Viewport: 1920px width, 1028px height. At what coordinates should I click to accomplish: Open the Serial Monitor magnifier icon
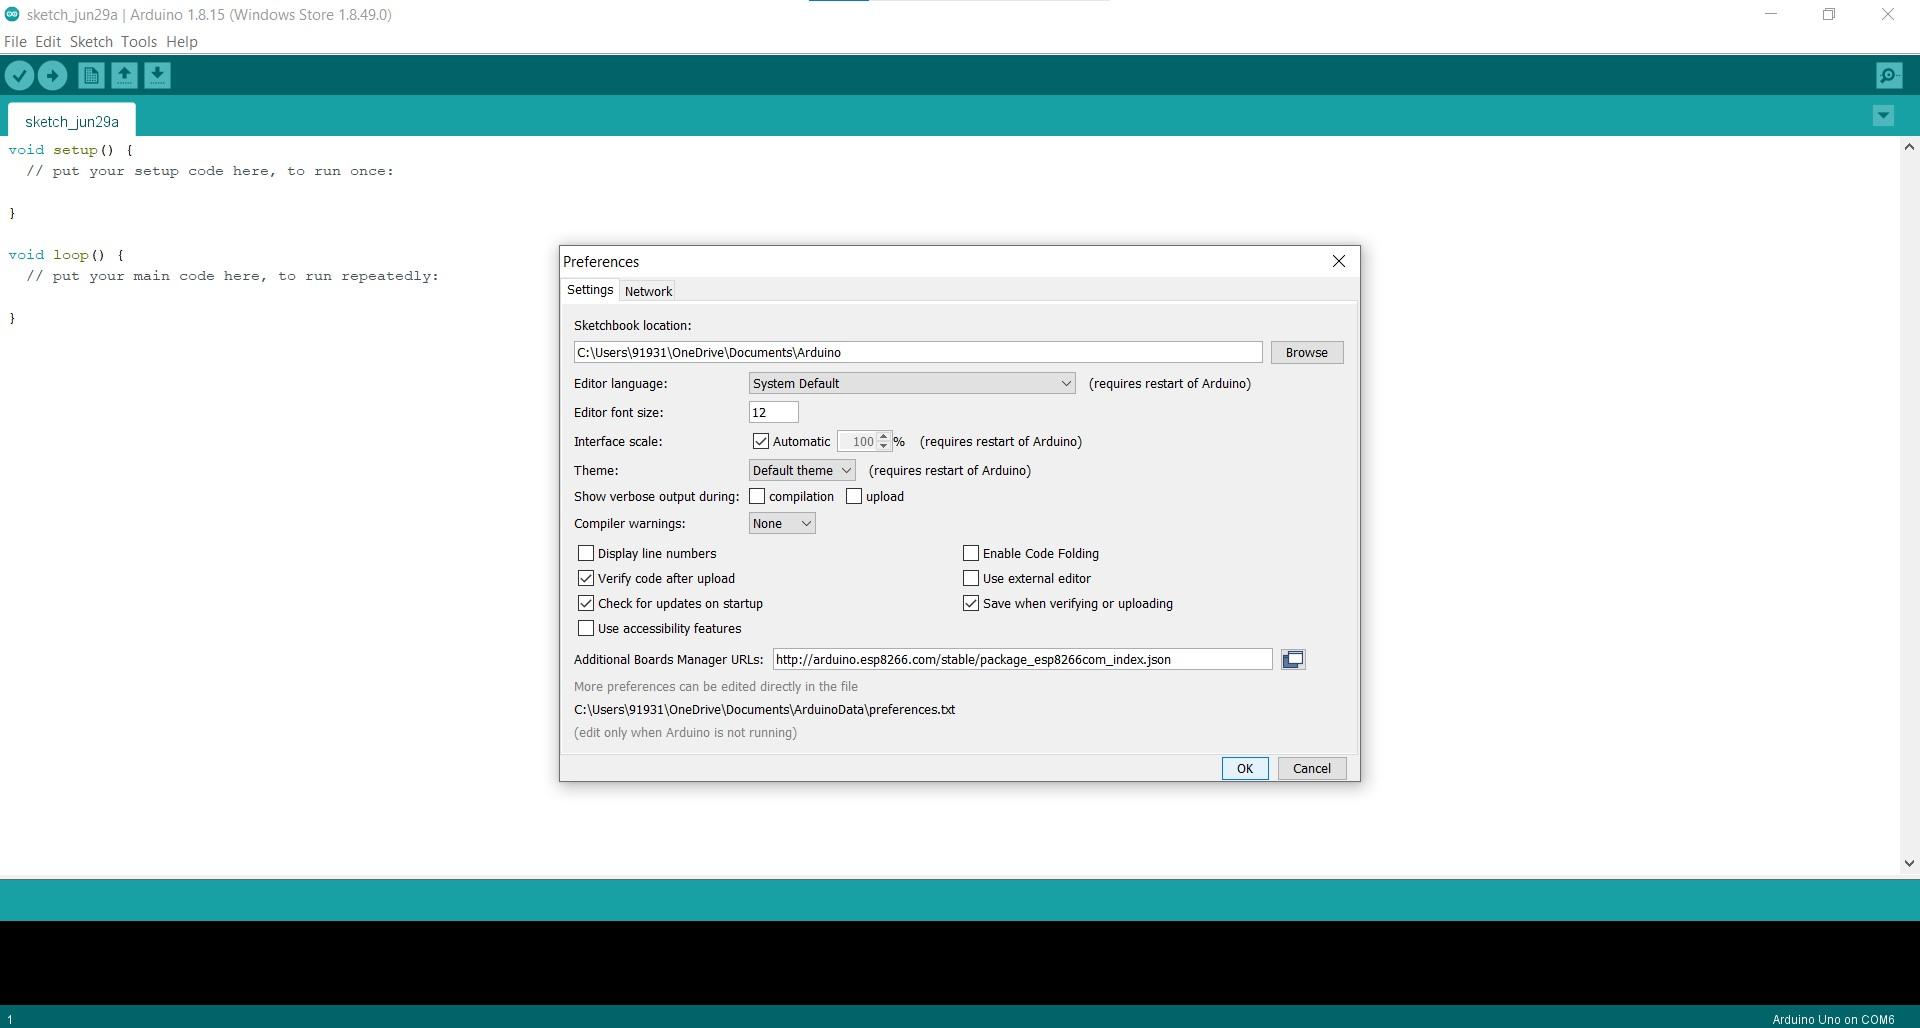1889,75
